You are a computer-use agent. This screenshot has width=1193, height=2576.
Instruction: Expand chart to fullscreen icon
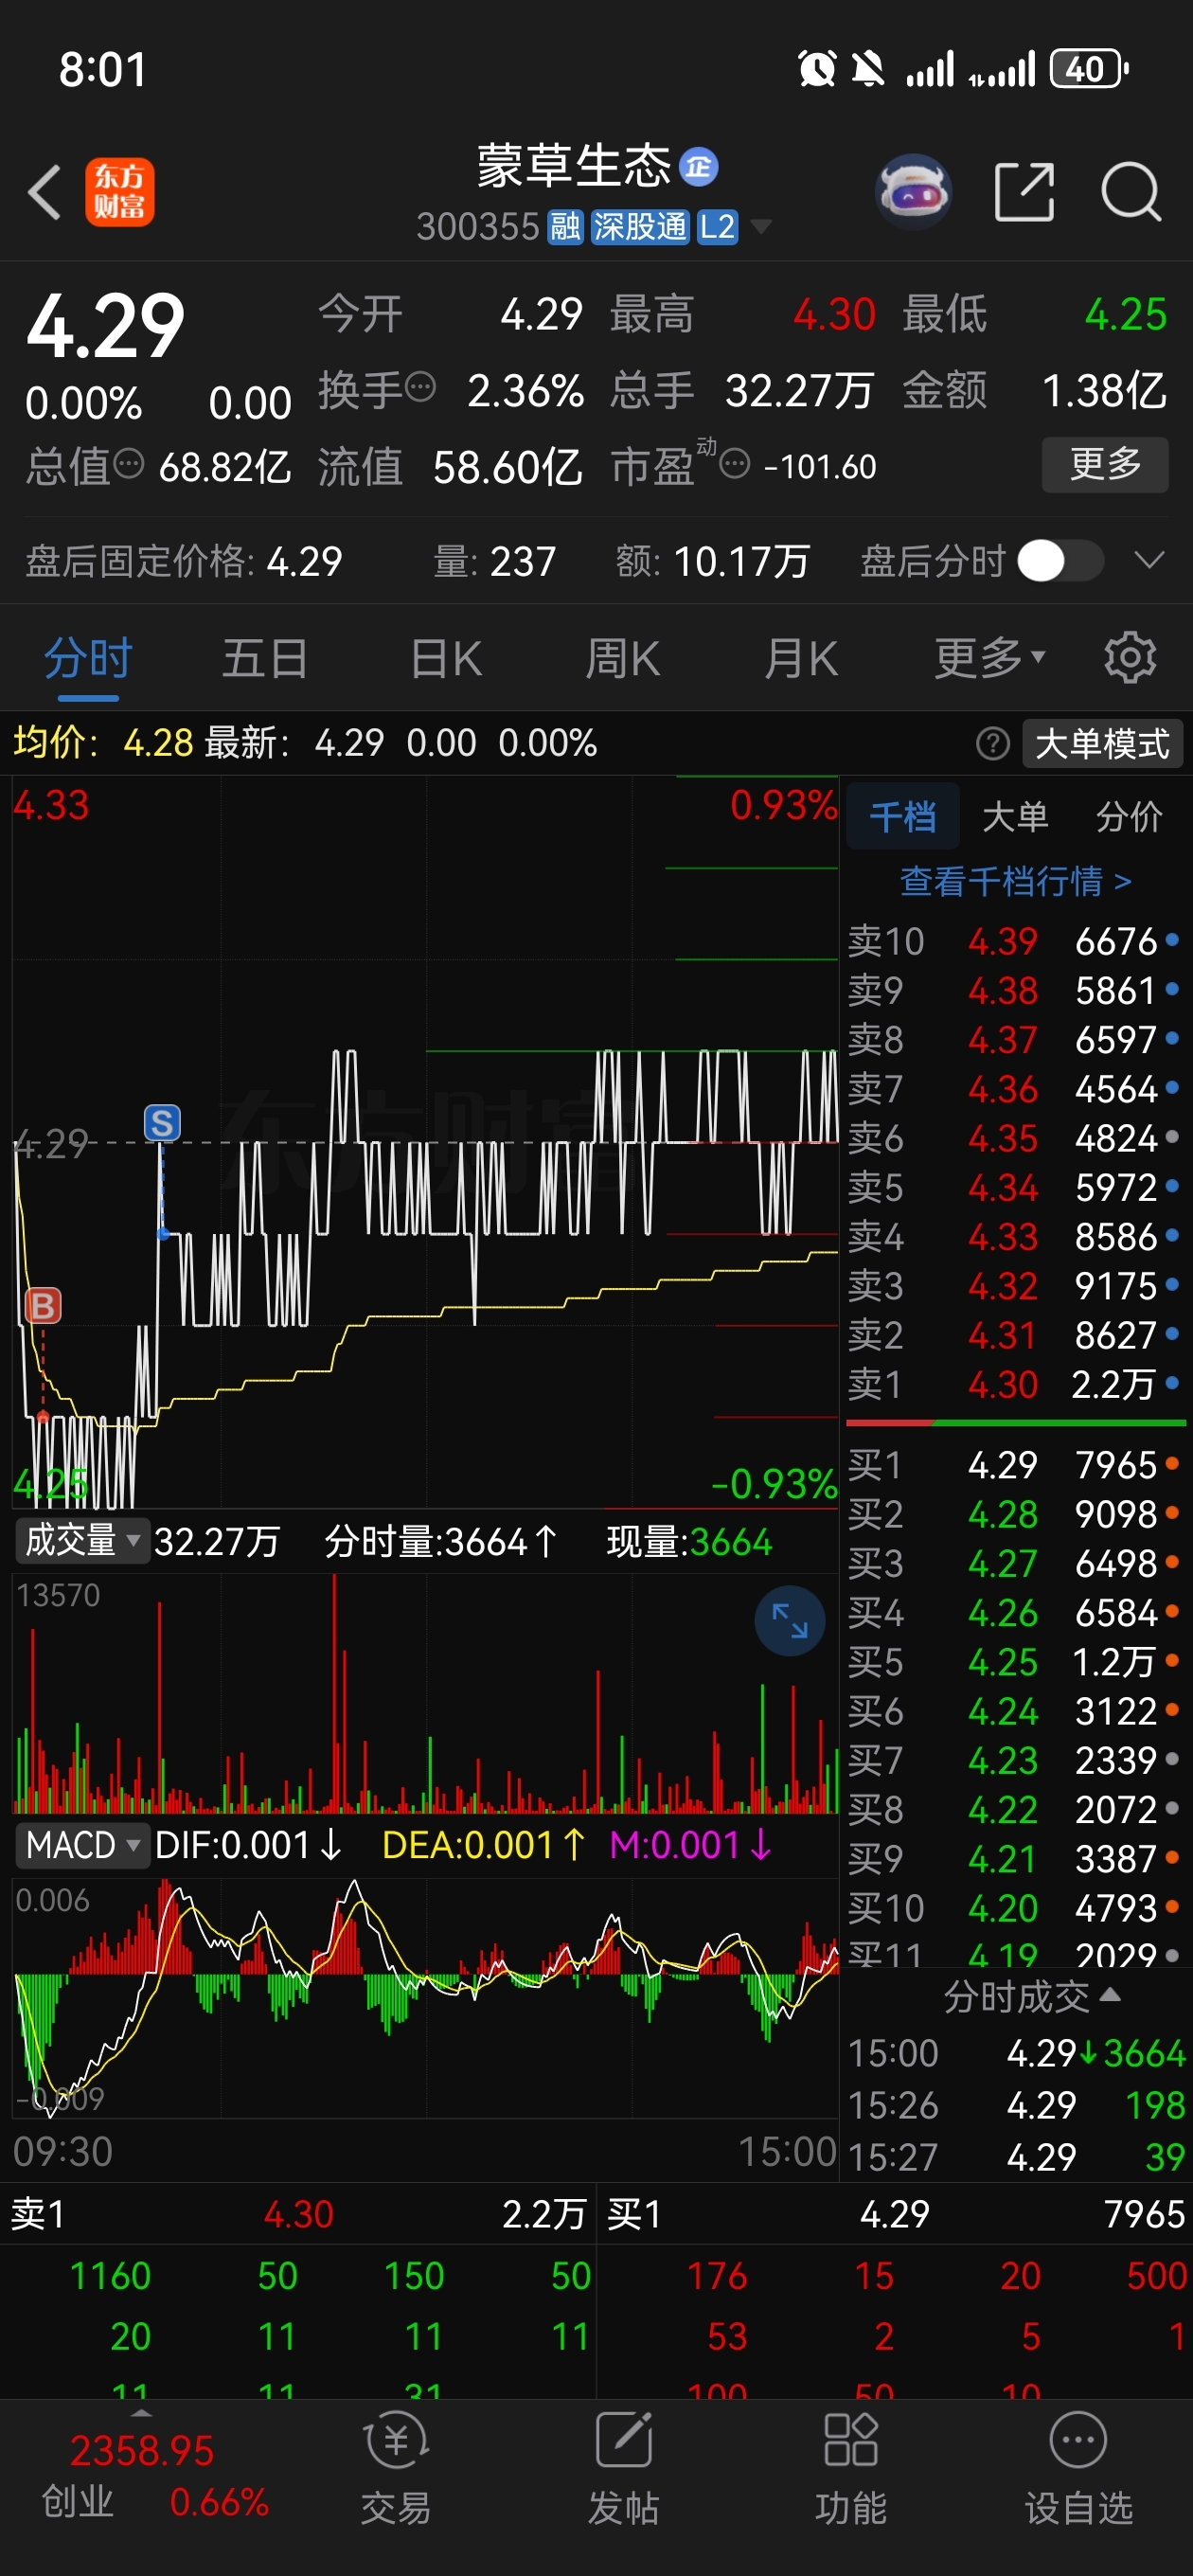coord(789,1621)
